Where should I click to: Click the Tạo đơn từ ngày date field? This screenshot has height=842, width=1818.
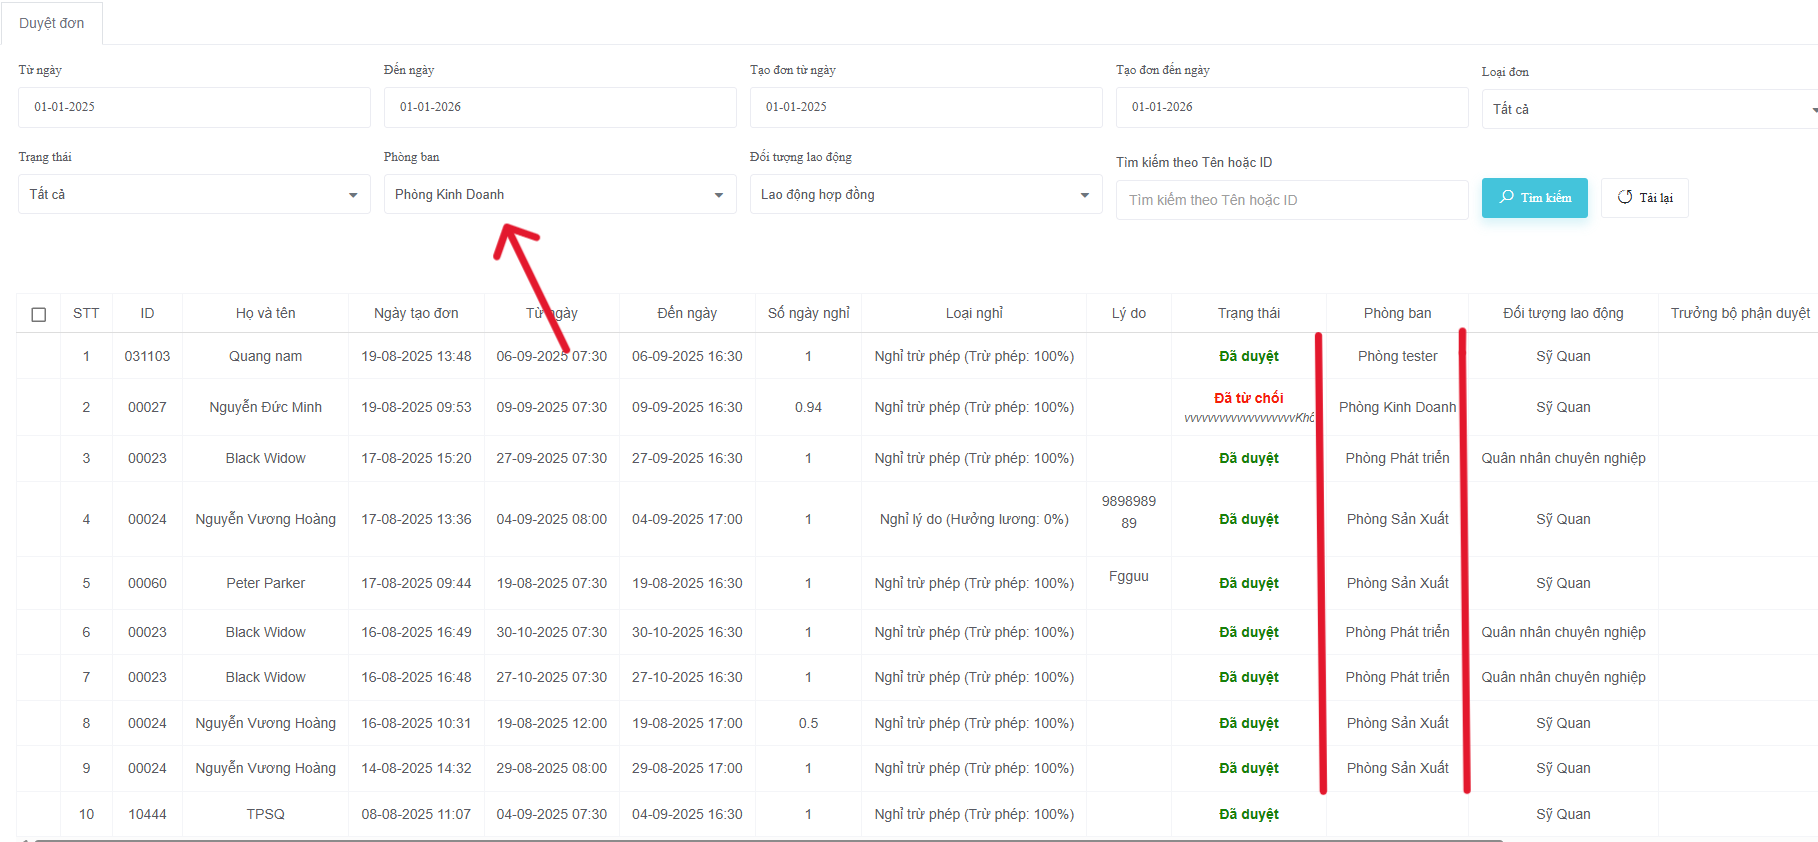925,107
